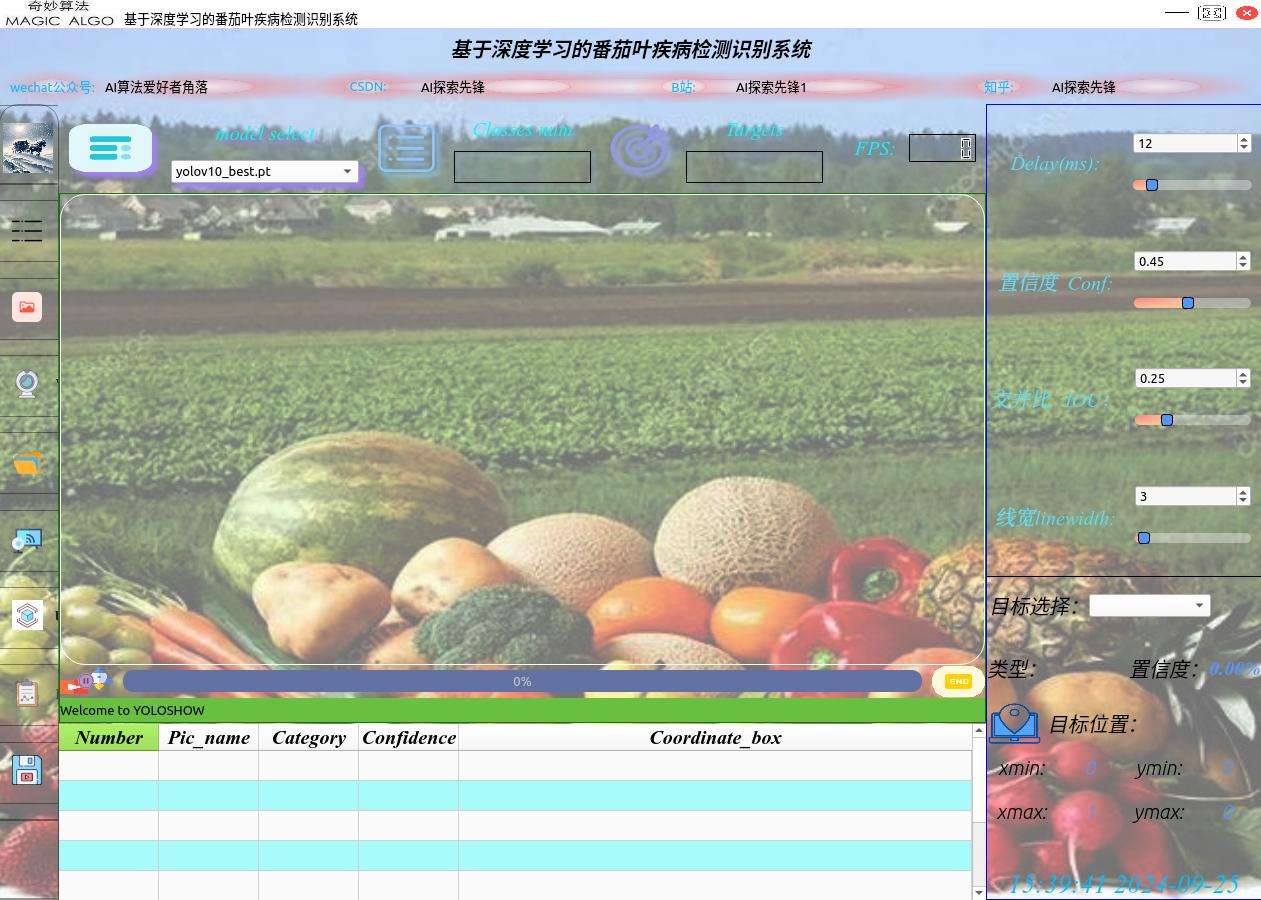Screen dimensions: 1261x900
Task: Click the teal model menu icon
Action: click(110, 149)
